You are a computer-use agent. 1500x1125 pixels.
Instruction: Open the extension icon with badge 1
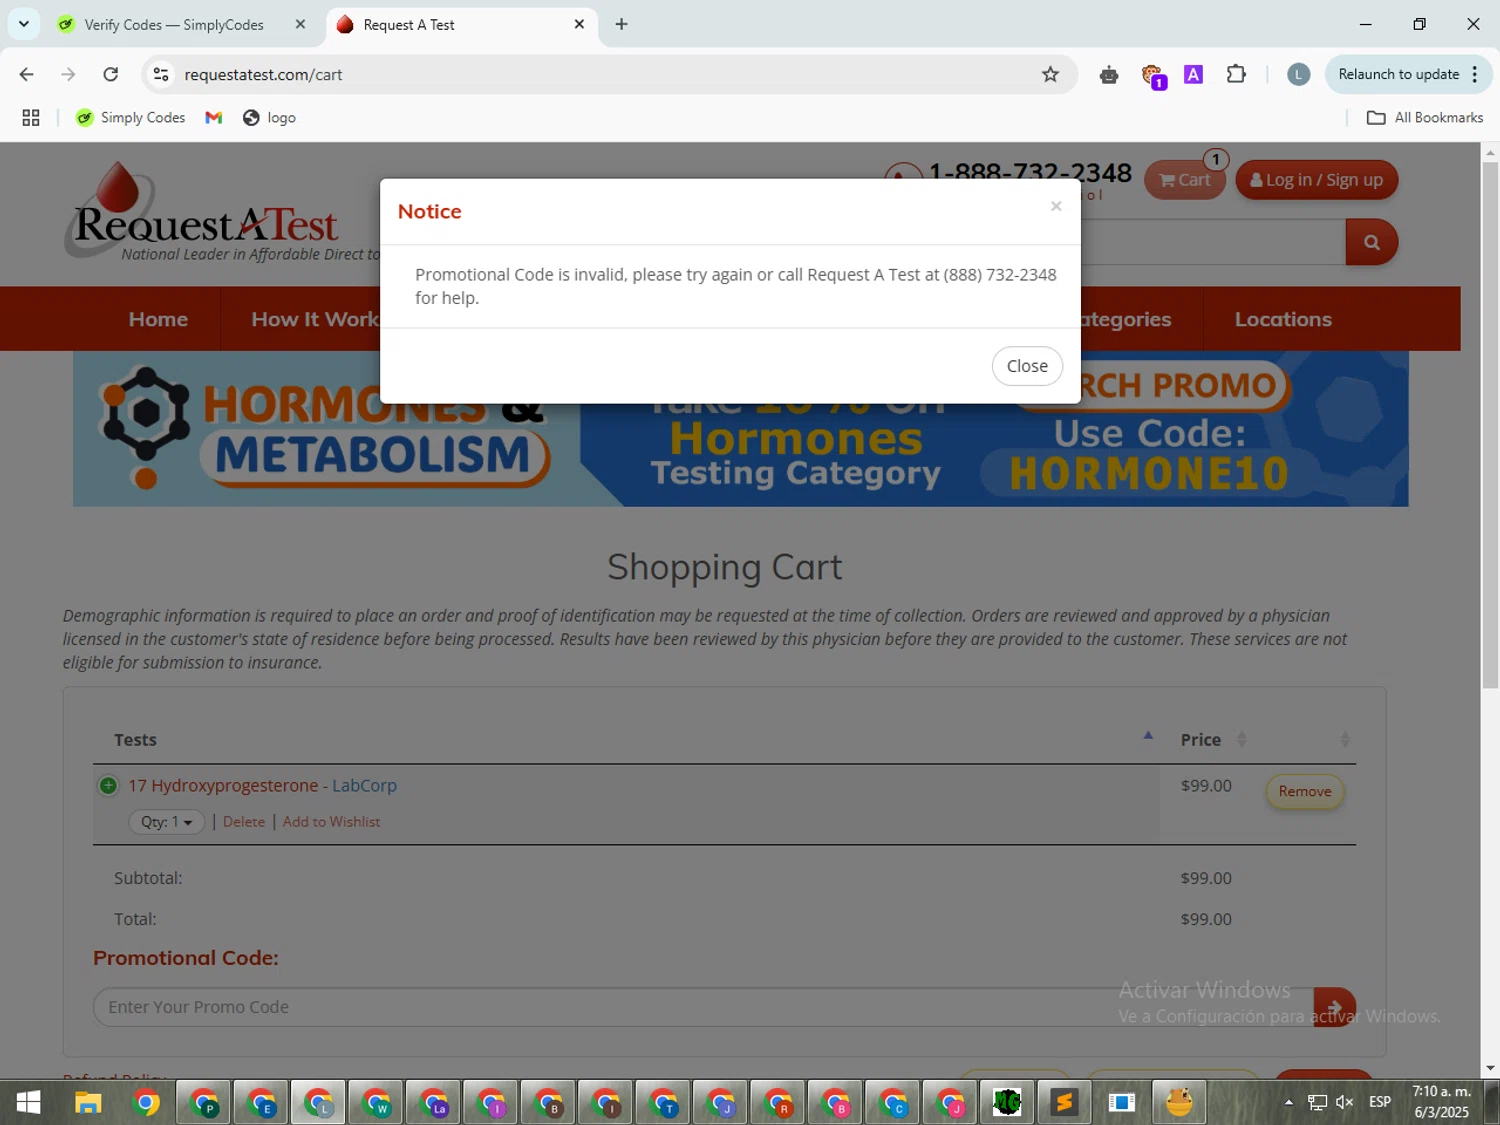[x=1152, y=76]
